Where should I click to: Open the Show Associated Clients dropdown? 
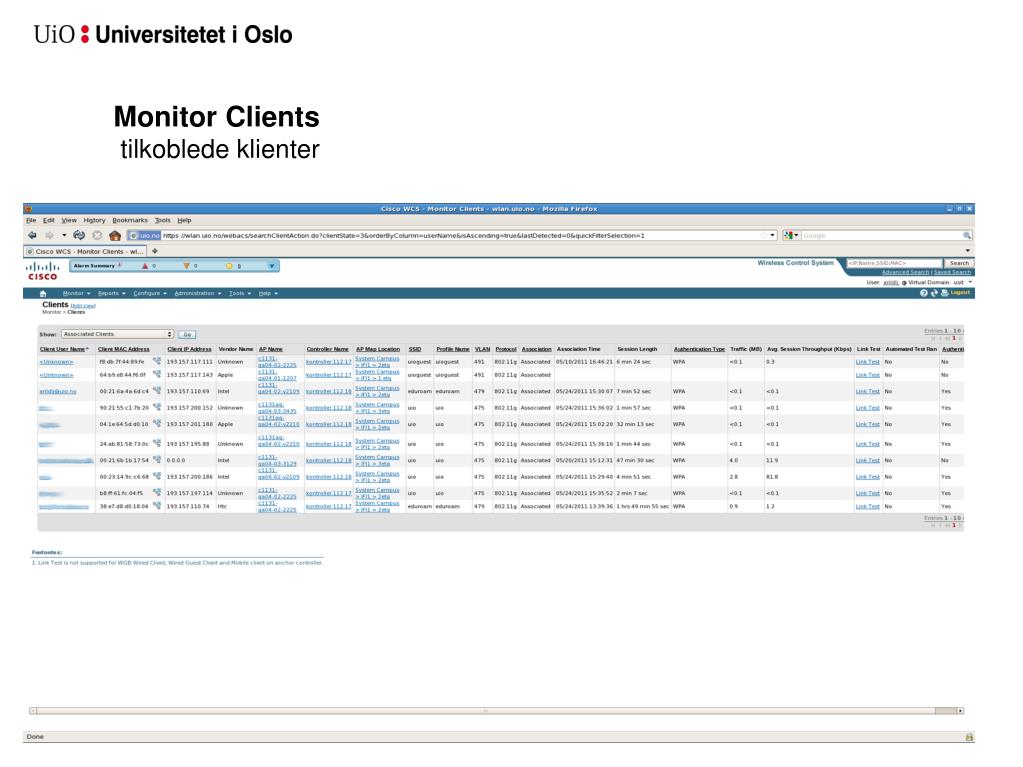click(x=117, y=334)
